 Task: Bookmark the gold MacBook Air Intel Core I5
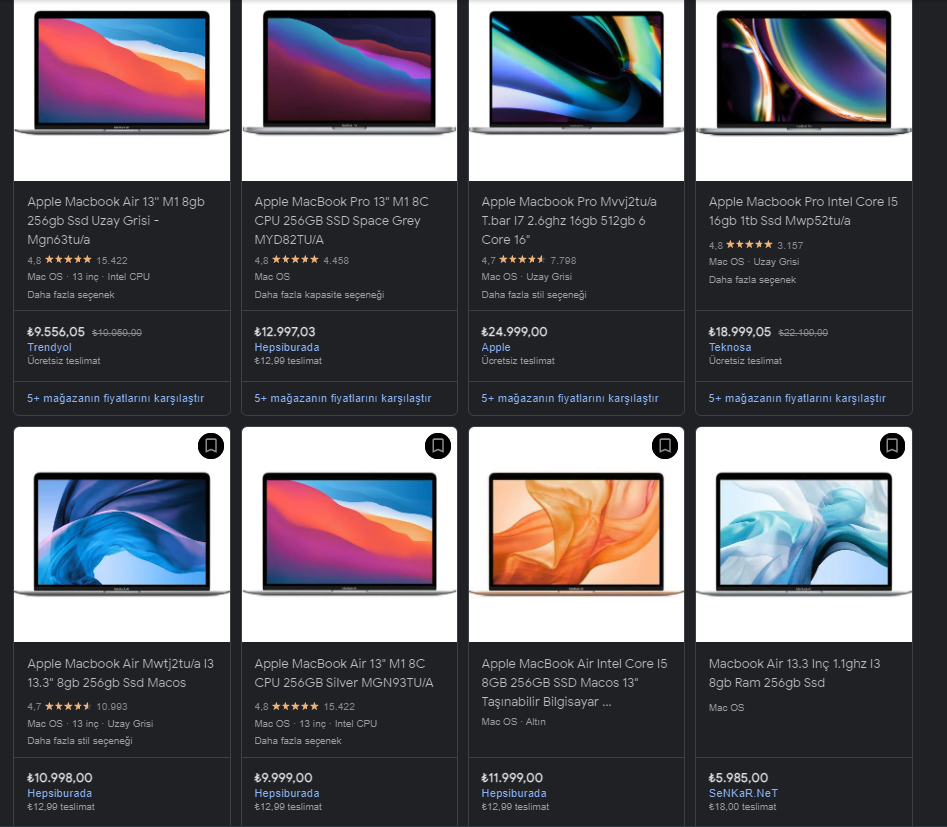pos(665,446)
